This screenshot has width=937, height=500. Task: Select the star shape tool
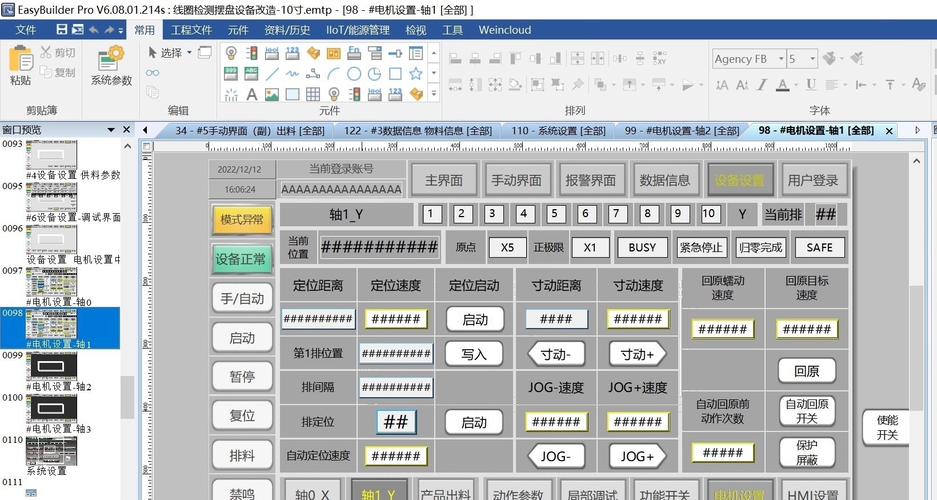point(416,73)
